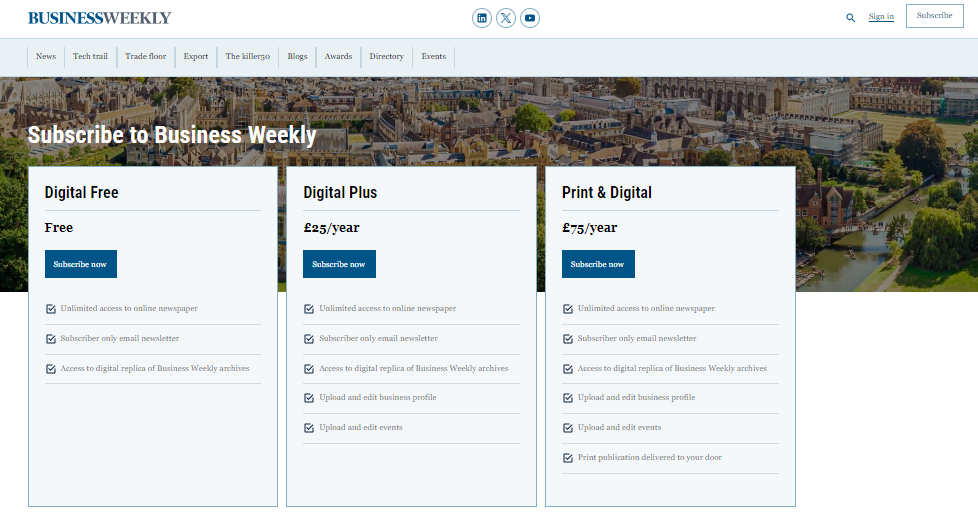Click the search magnifier icon
978x512 pixels.
point(850,18)
